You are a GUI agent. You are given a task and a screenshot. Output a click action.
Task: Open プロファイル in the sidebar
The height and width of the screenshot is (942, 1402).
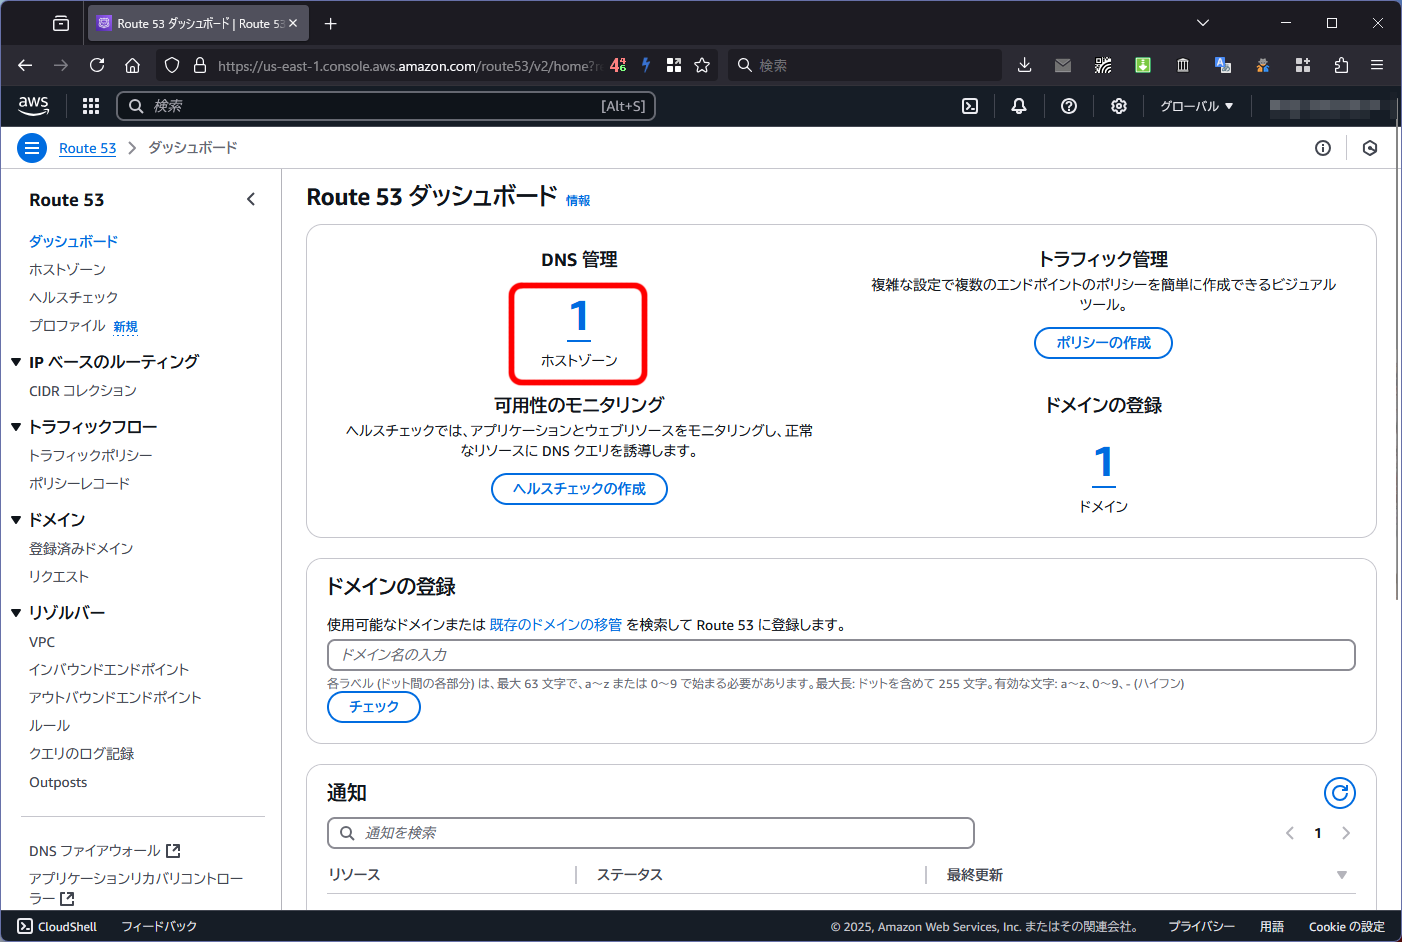coord(67,325)
